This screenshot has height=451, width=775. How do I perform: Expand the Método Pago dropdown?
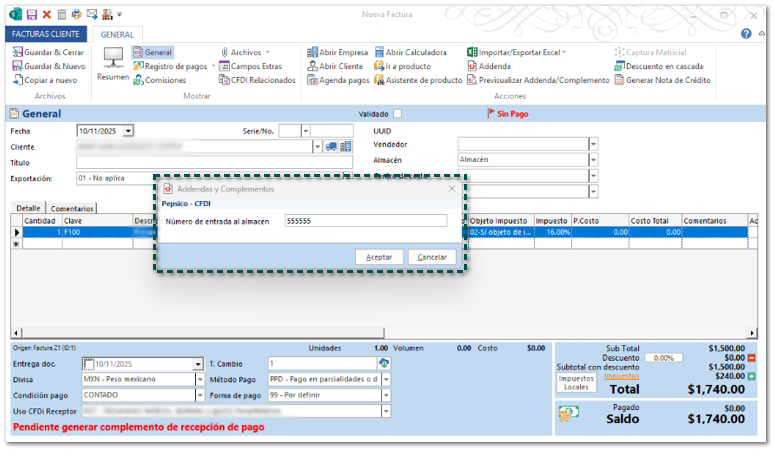384,380
